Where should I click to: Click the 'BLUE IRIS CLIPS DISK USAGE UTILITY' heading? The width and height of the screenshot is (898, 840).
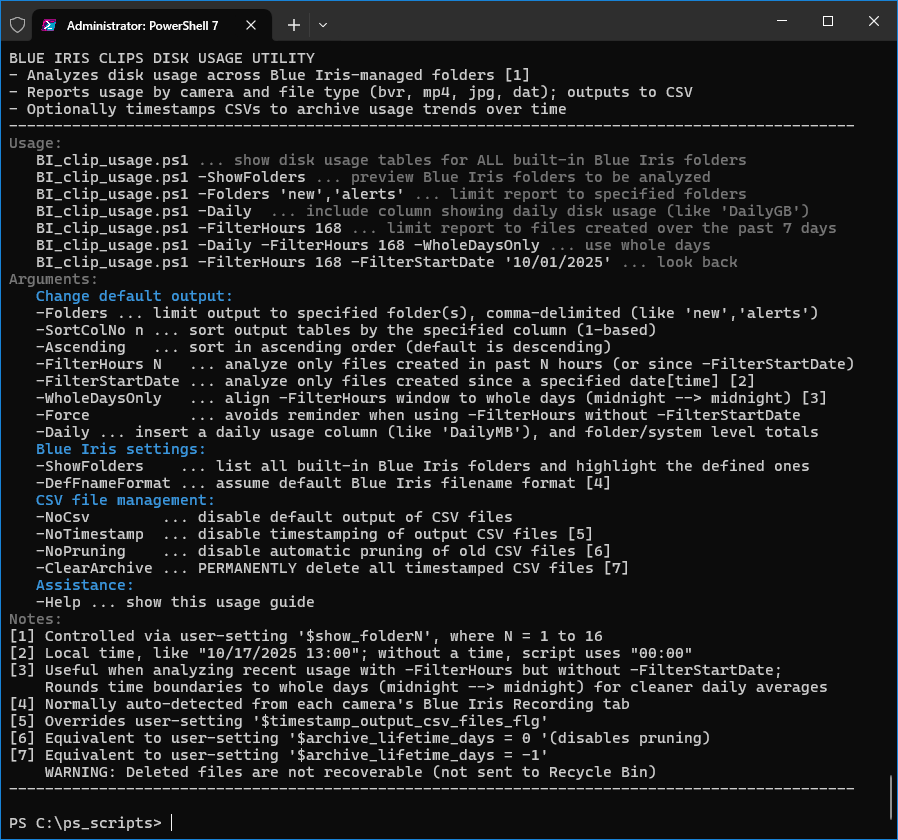point(162,58)
